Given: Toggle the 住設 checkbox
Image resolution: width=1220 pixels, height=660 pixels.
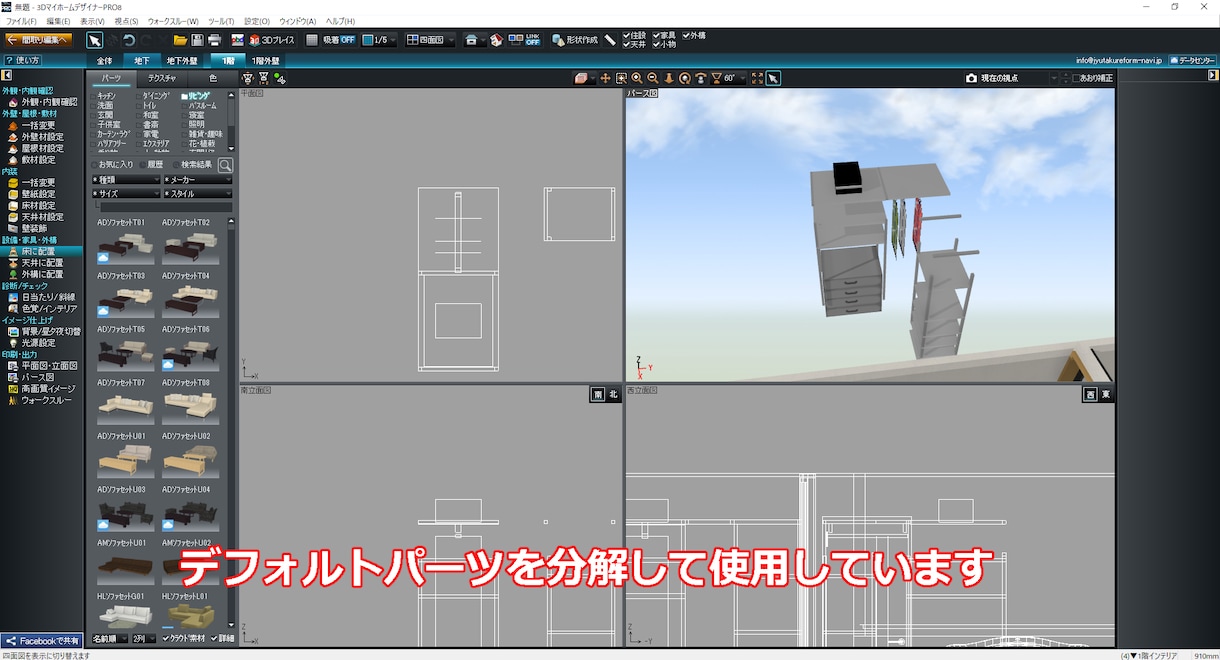Looking at the screenshot, I should [634, 35].
